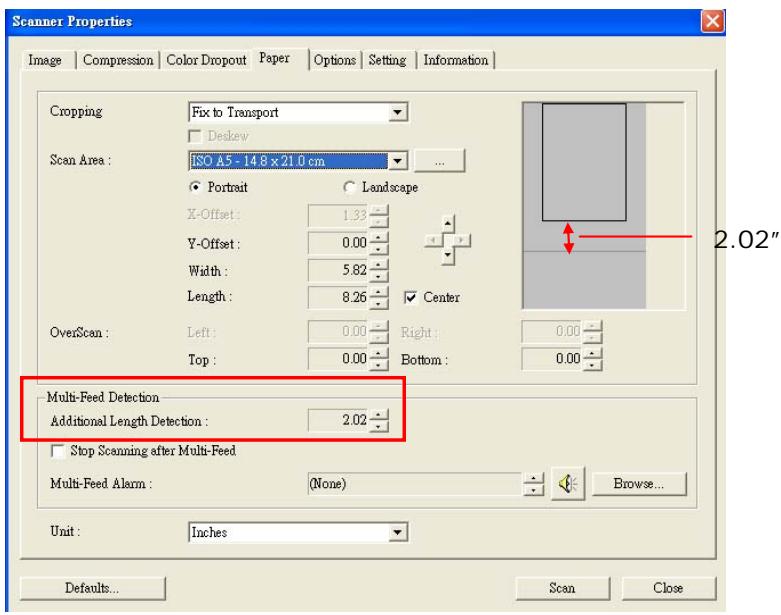Increase OverScan Bottom value
Screen dimensions: 781x615
click(x=592, y=353)
